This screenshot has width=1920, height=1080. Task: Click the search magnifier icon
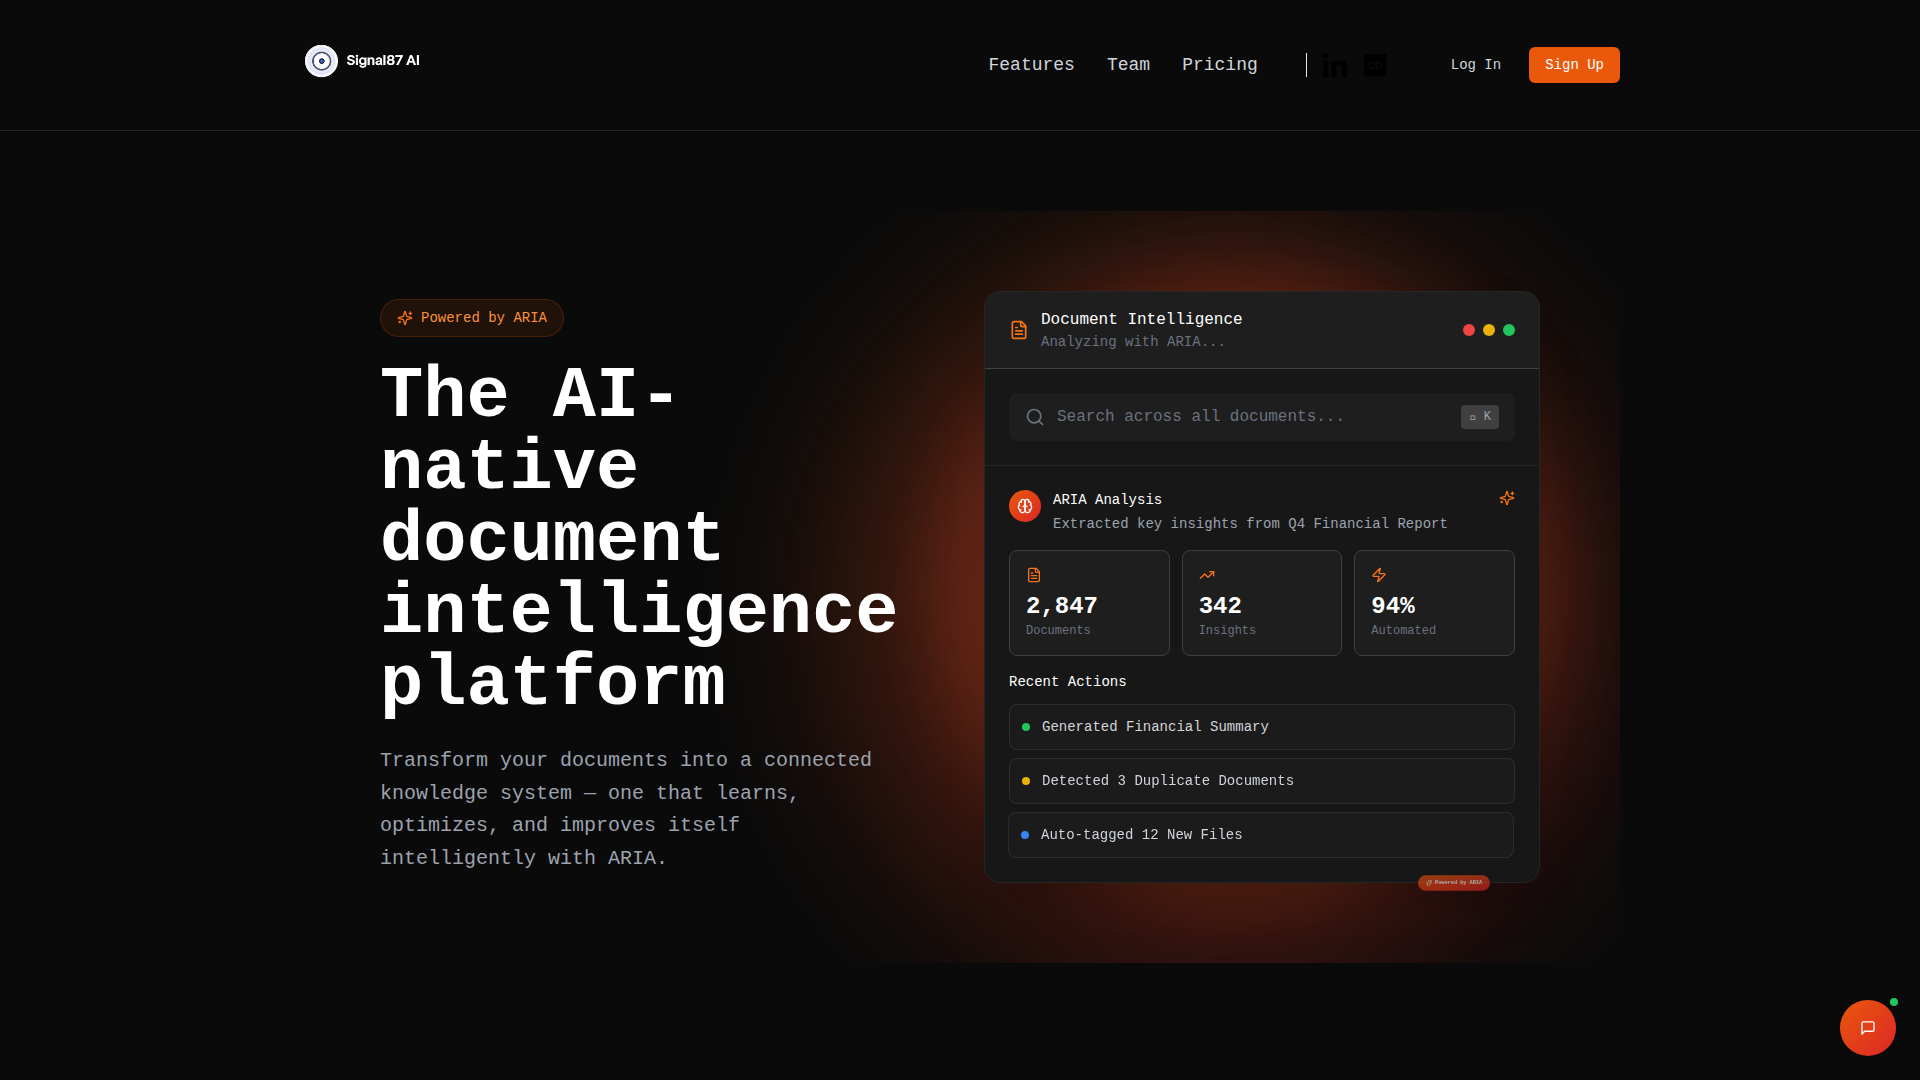point(1035,417)
